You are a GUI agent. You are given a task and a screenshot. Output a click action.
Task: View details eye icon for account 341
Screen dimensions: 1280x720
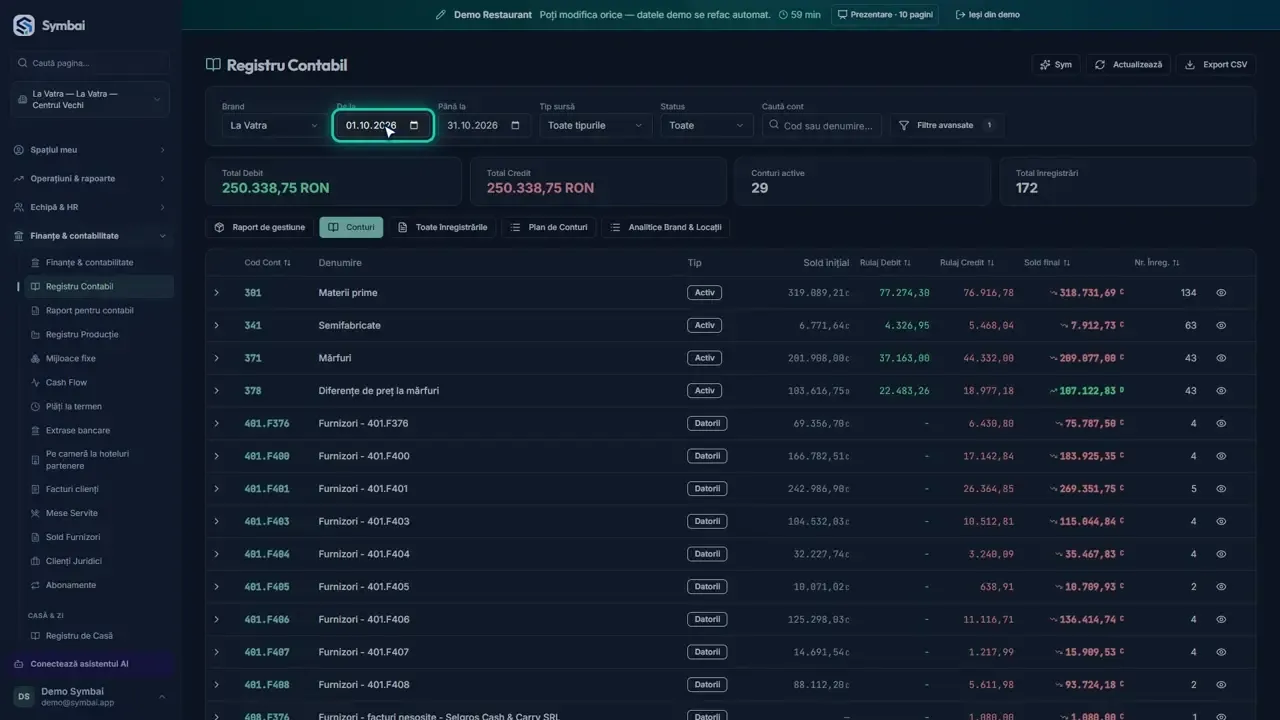(1221, 326)
